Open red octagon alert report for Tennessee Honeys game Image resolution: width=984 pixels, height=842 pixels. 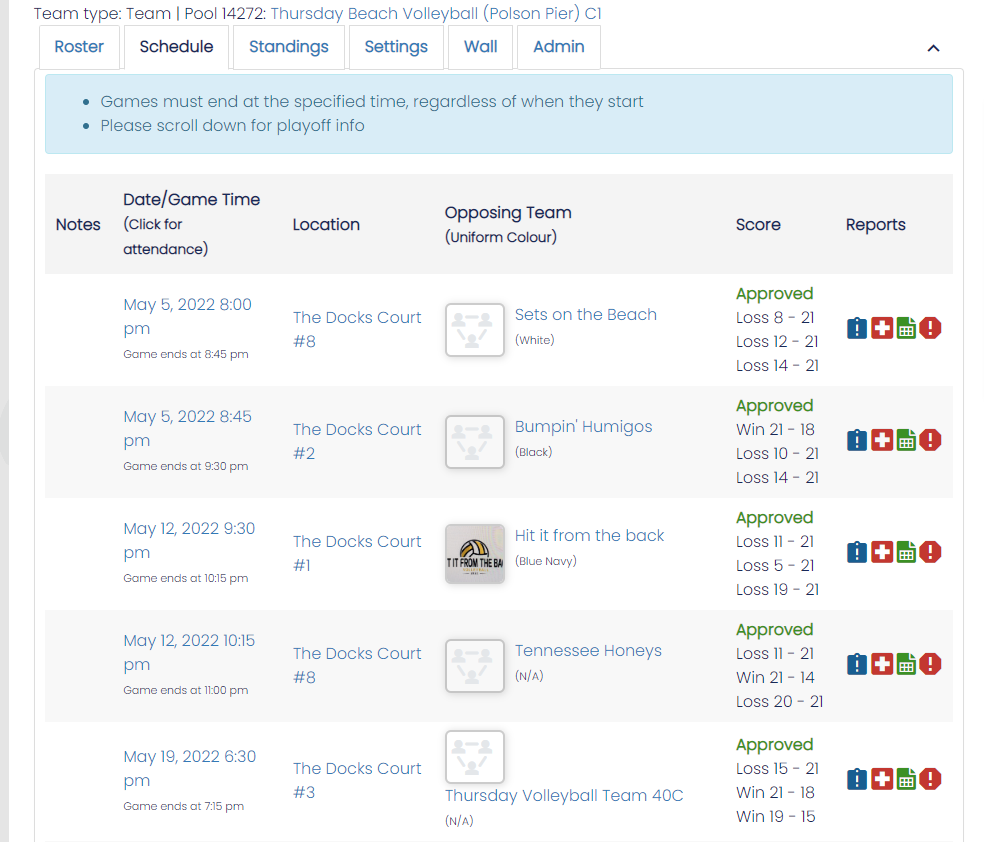pos(930,664)
